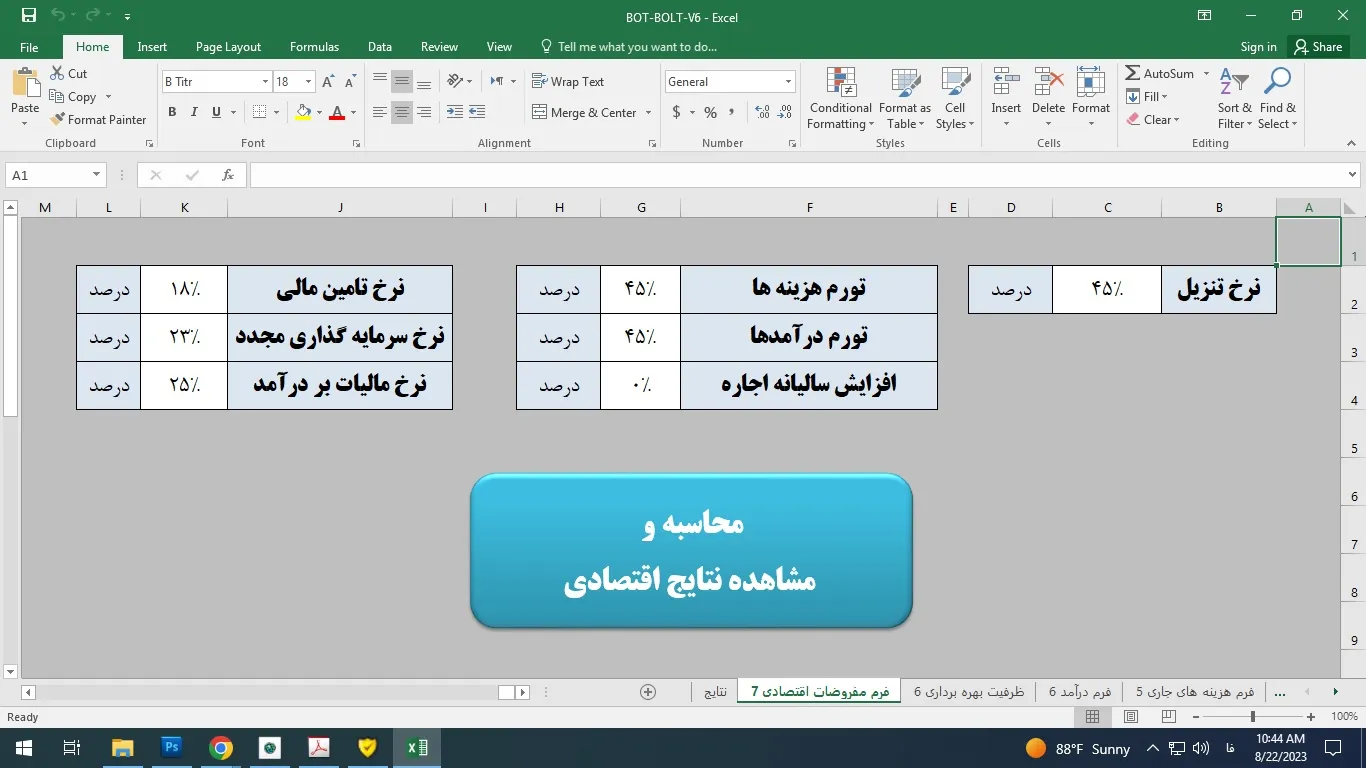Open Conditional Formatting menu
The height and width of the screenshot is (768, 1366).
point(840,100)
